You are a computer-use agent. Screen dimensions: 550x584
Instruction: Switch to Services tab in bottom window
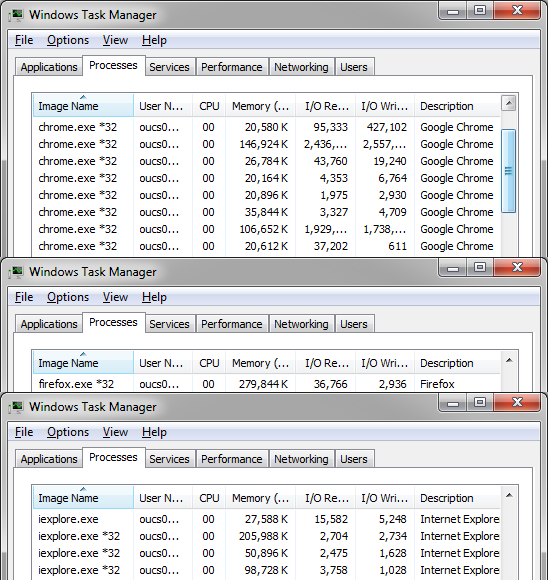coord(169,459)
